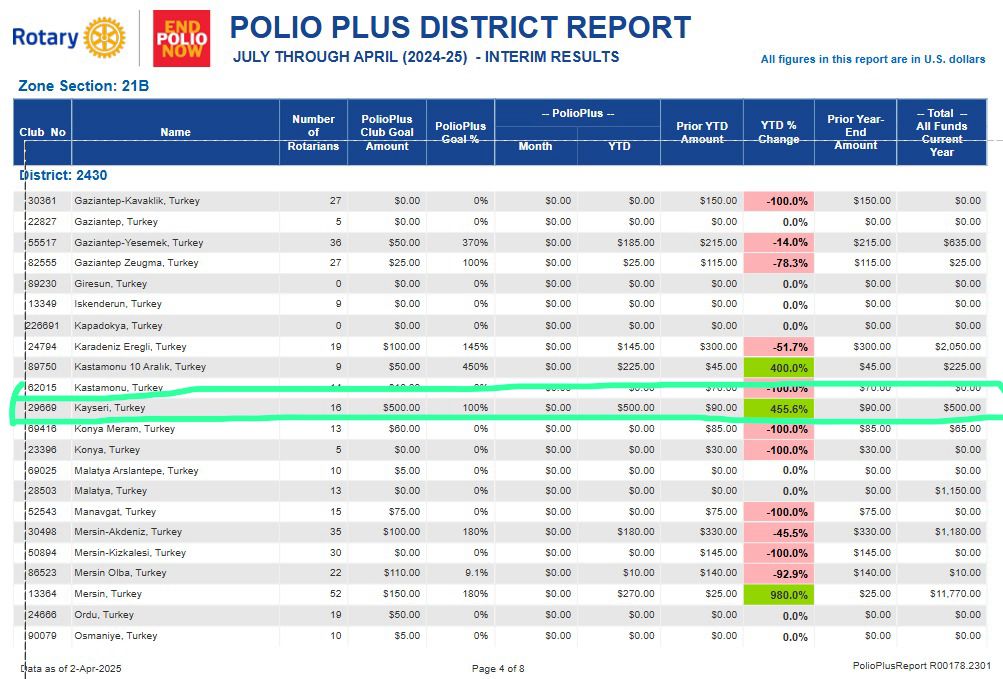The width and height of the screenshot is (1003, 679).
Task: Click the Page 4 of 8 footer
Action: (498, 669)
